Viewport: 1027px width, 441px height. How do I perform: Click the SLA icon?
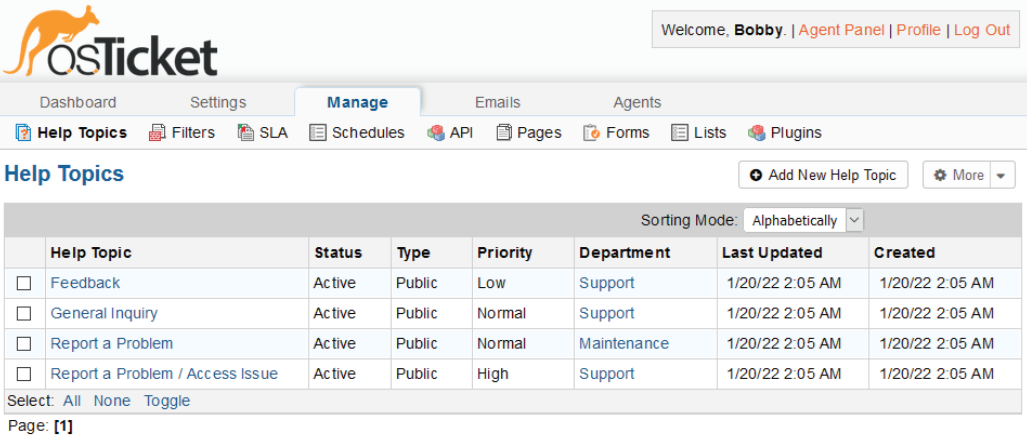(245, 133)
